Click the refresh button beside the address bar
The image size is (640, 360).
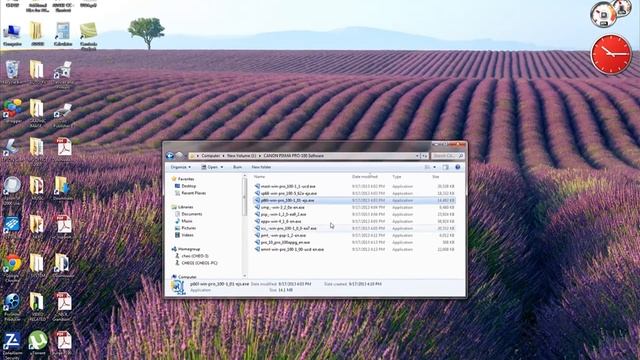(425, 156)
